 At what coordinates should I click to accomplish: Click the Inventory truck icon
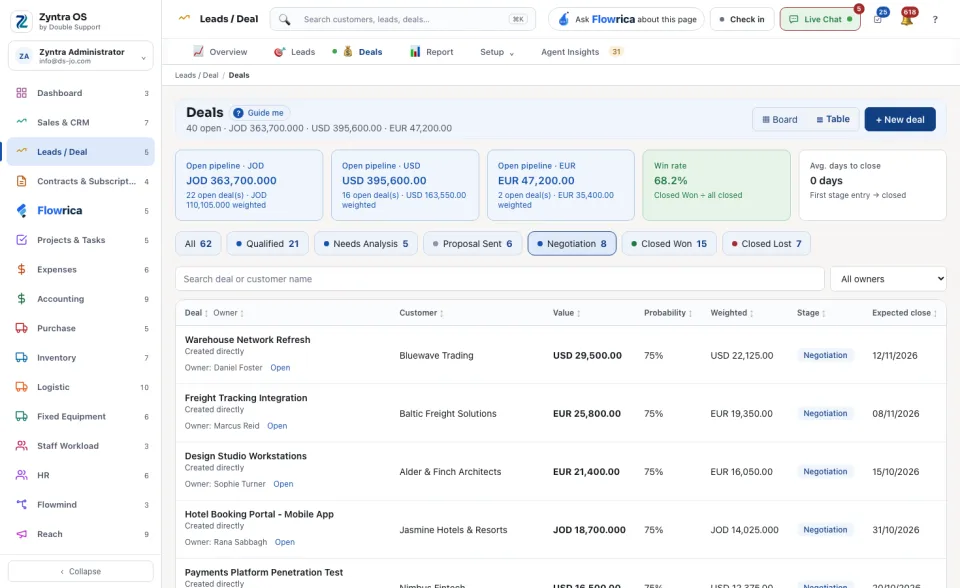click(21, 358)
